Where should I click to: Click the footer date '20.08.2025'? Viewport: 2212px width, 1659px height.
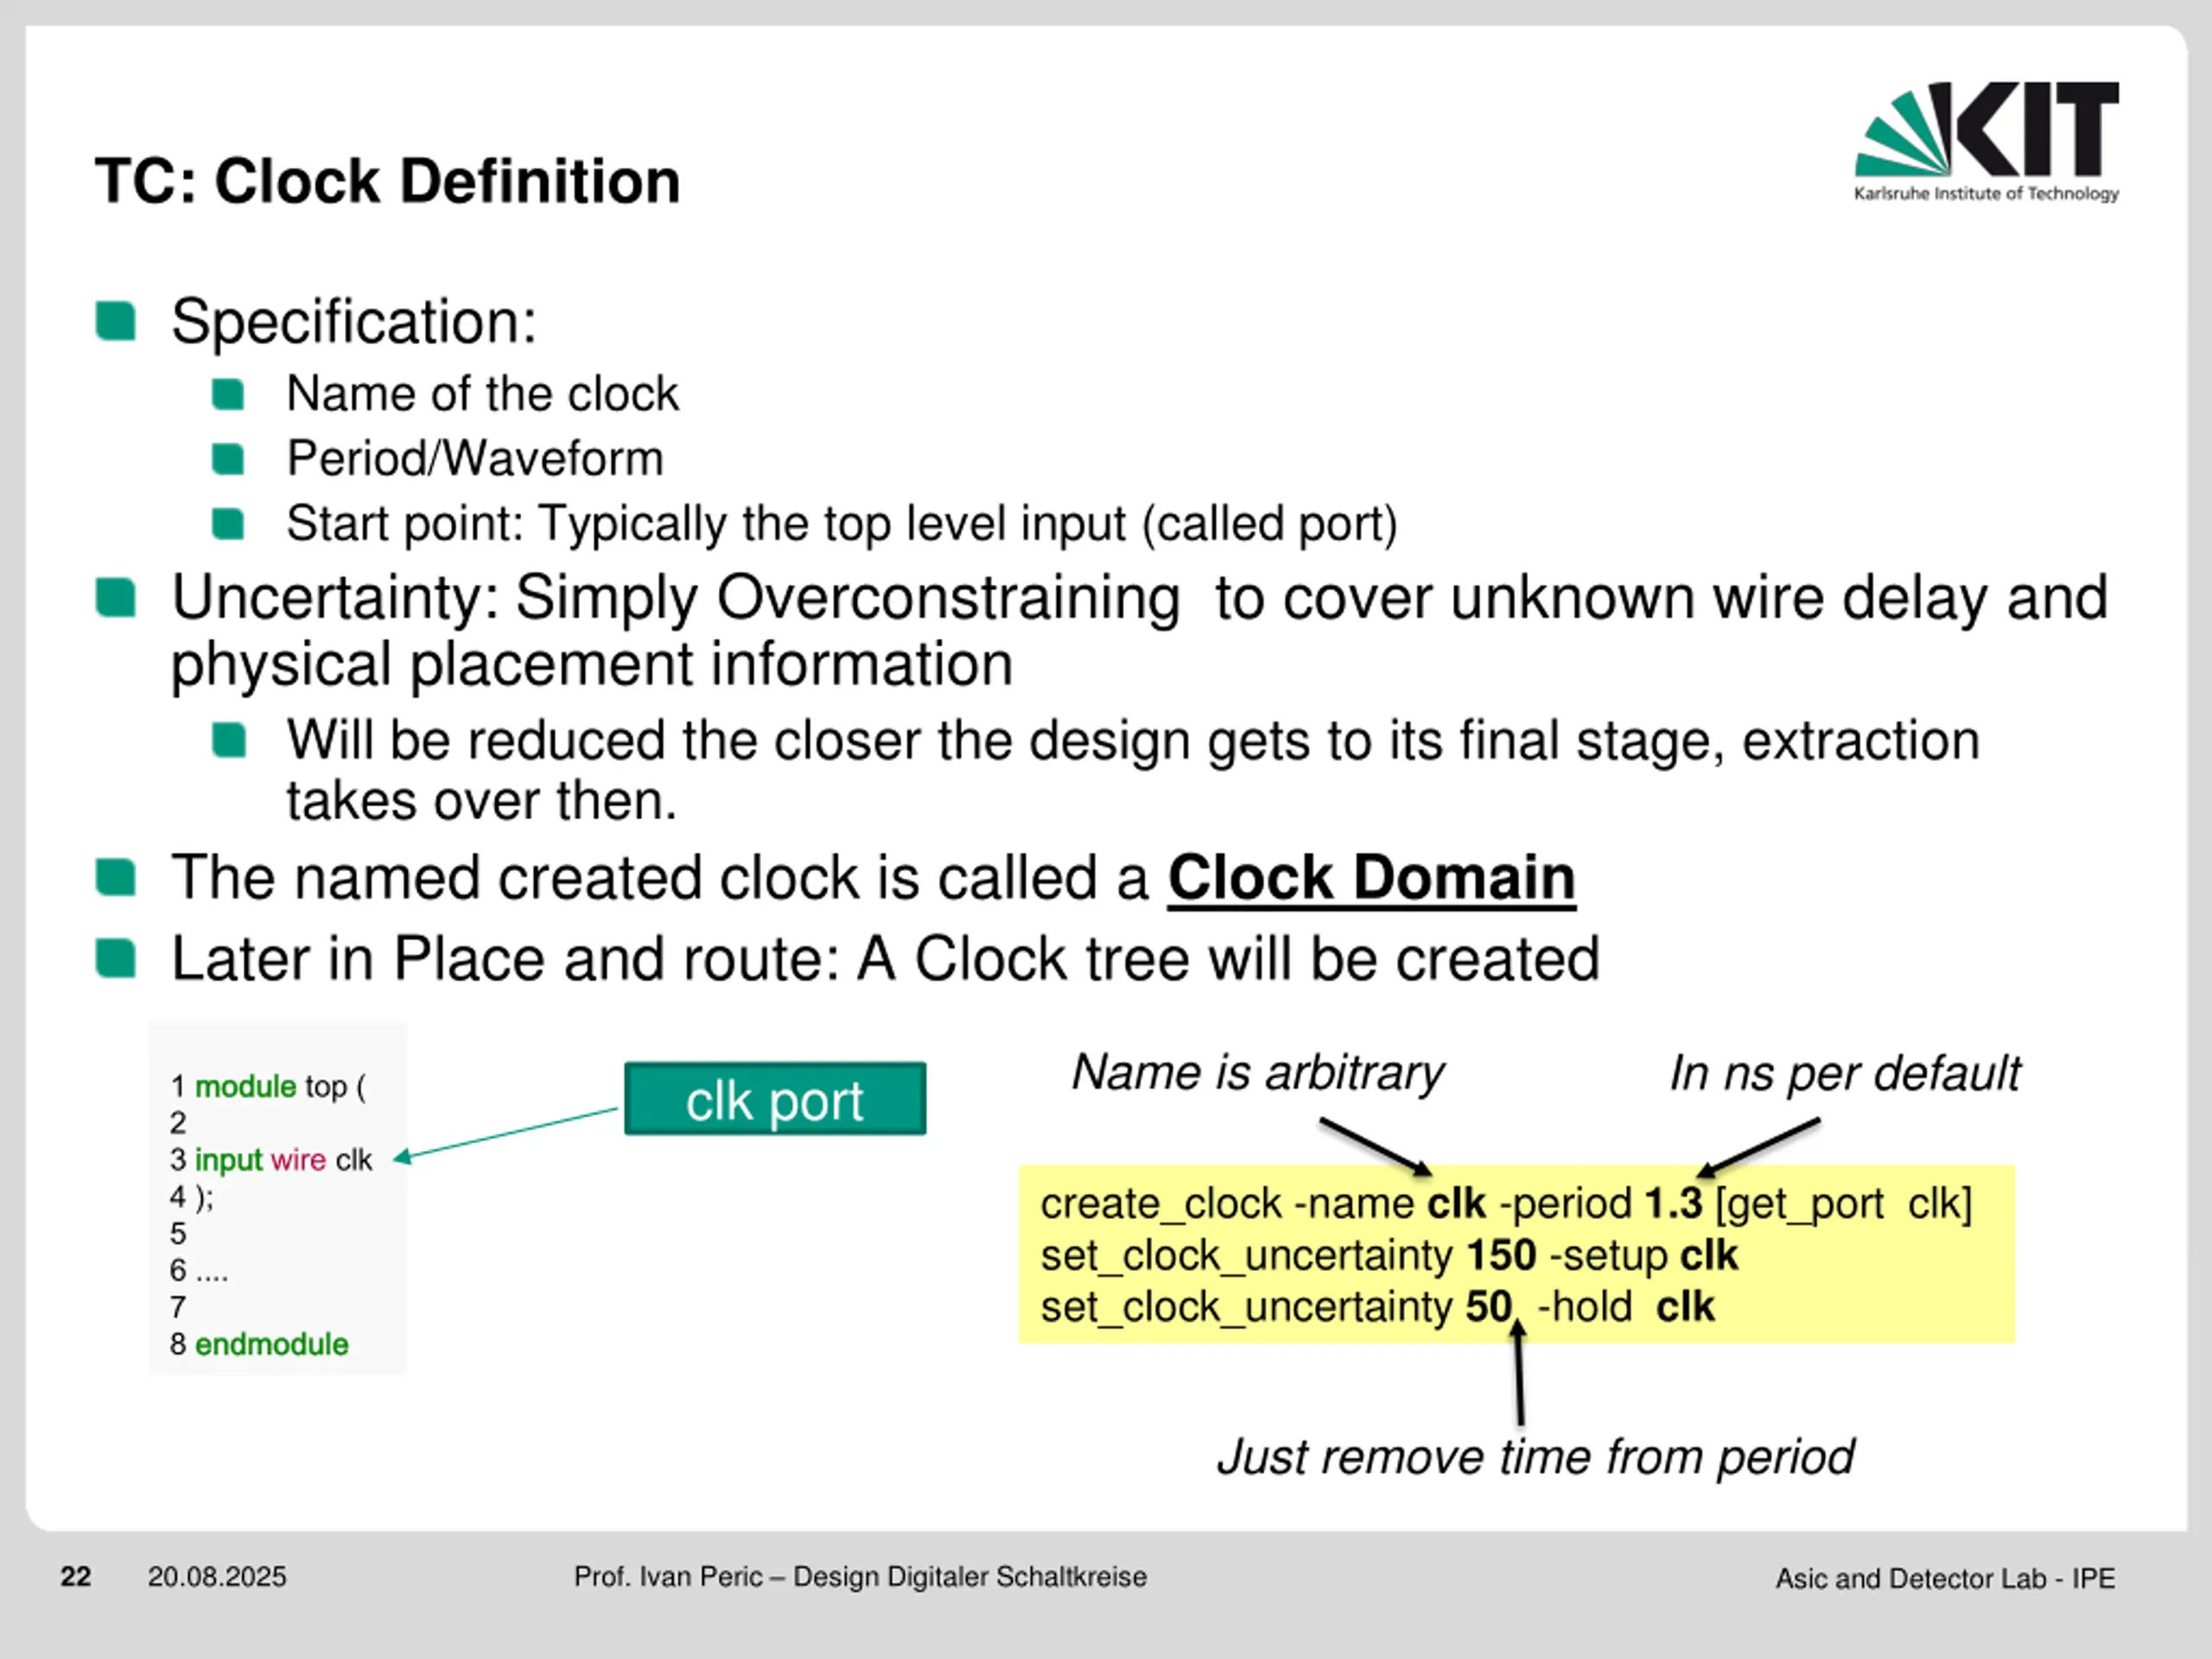pyautogui.click(x=217, y=1577)
